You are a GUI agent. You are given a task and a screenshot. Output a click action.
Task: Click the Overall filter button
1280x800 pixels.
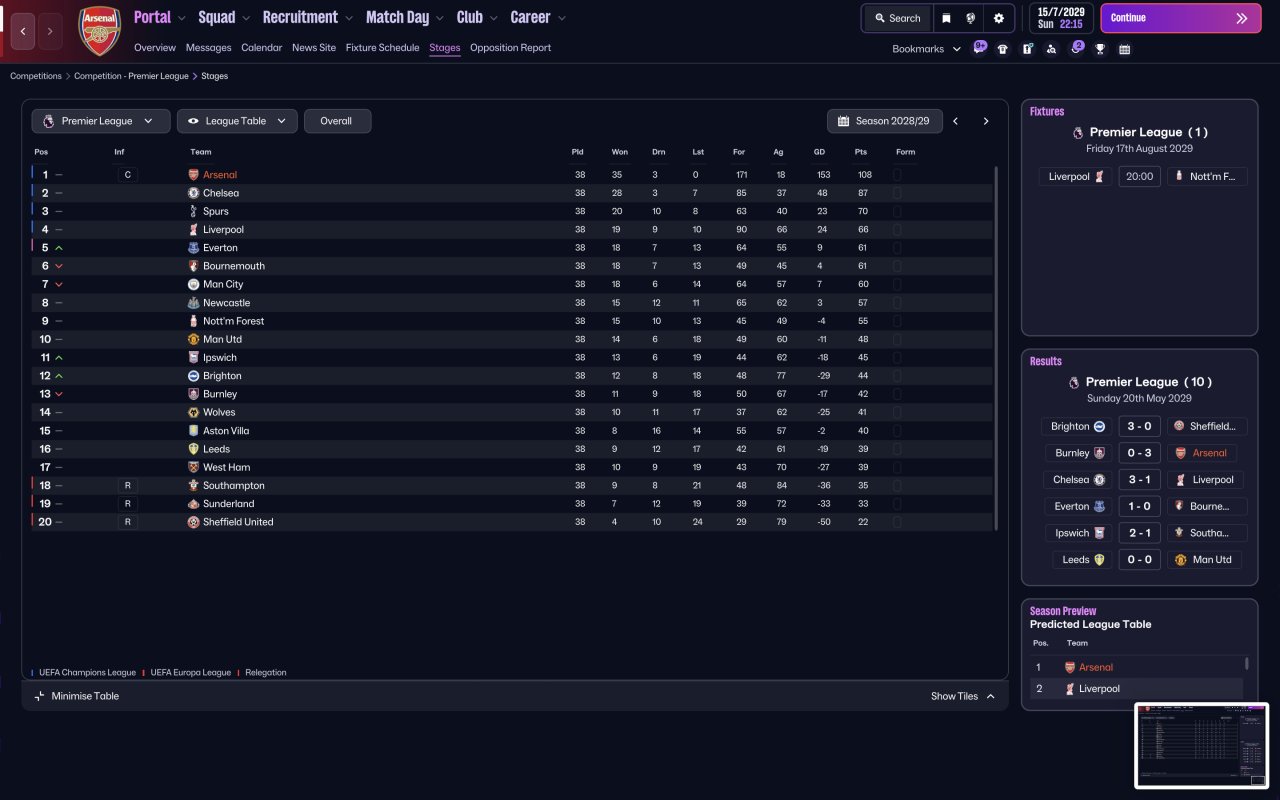[x=337, y=121]
